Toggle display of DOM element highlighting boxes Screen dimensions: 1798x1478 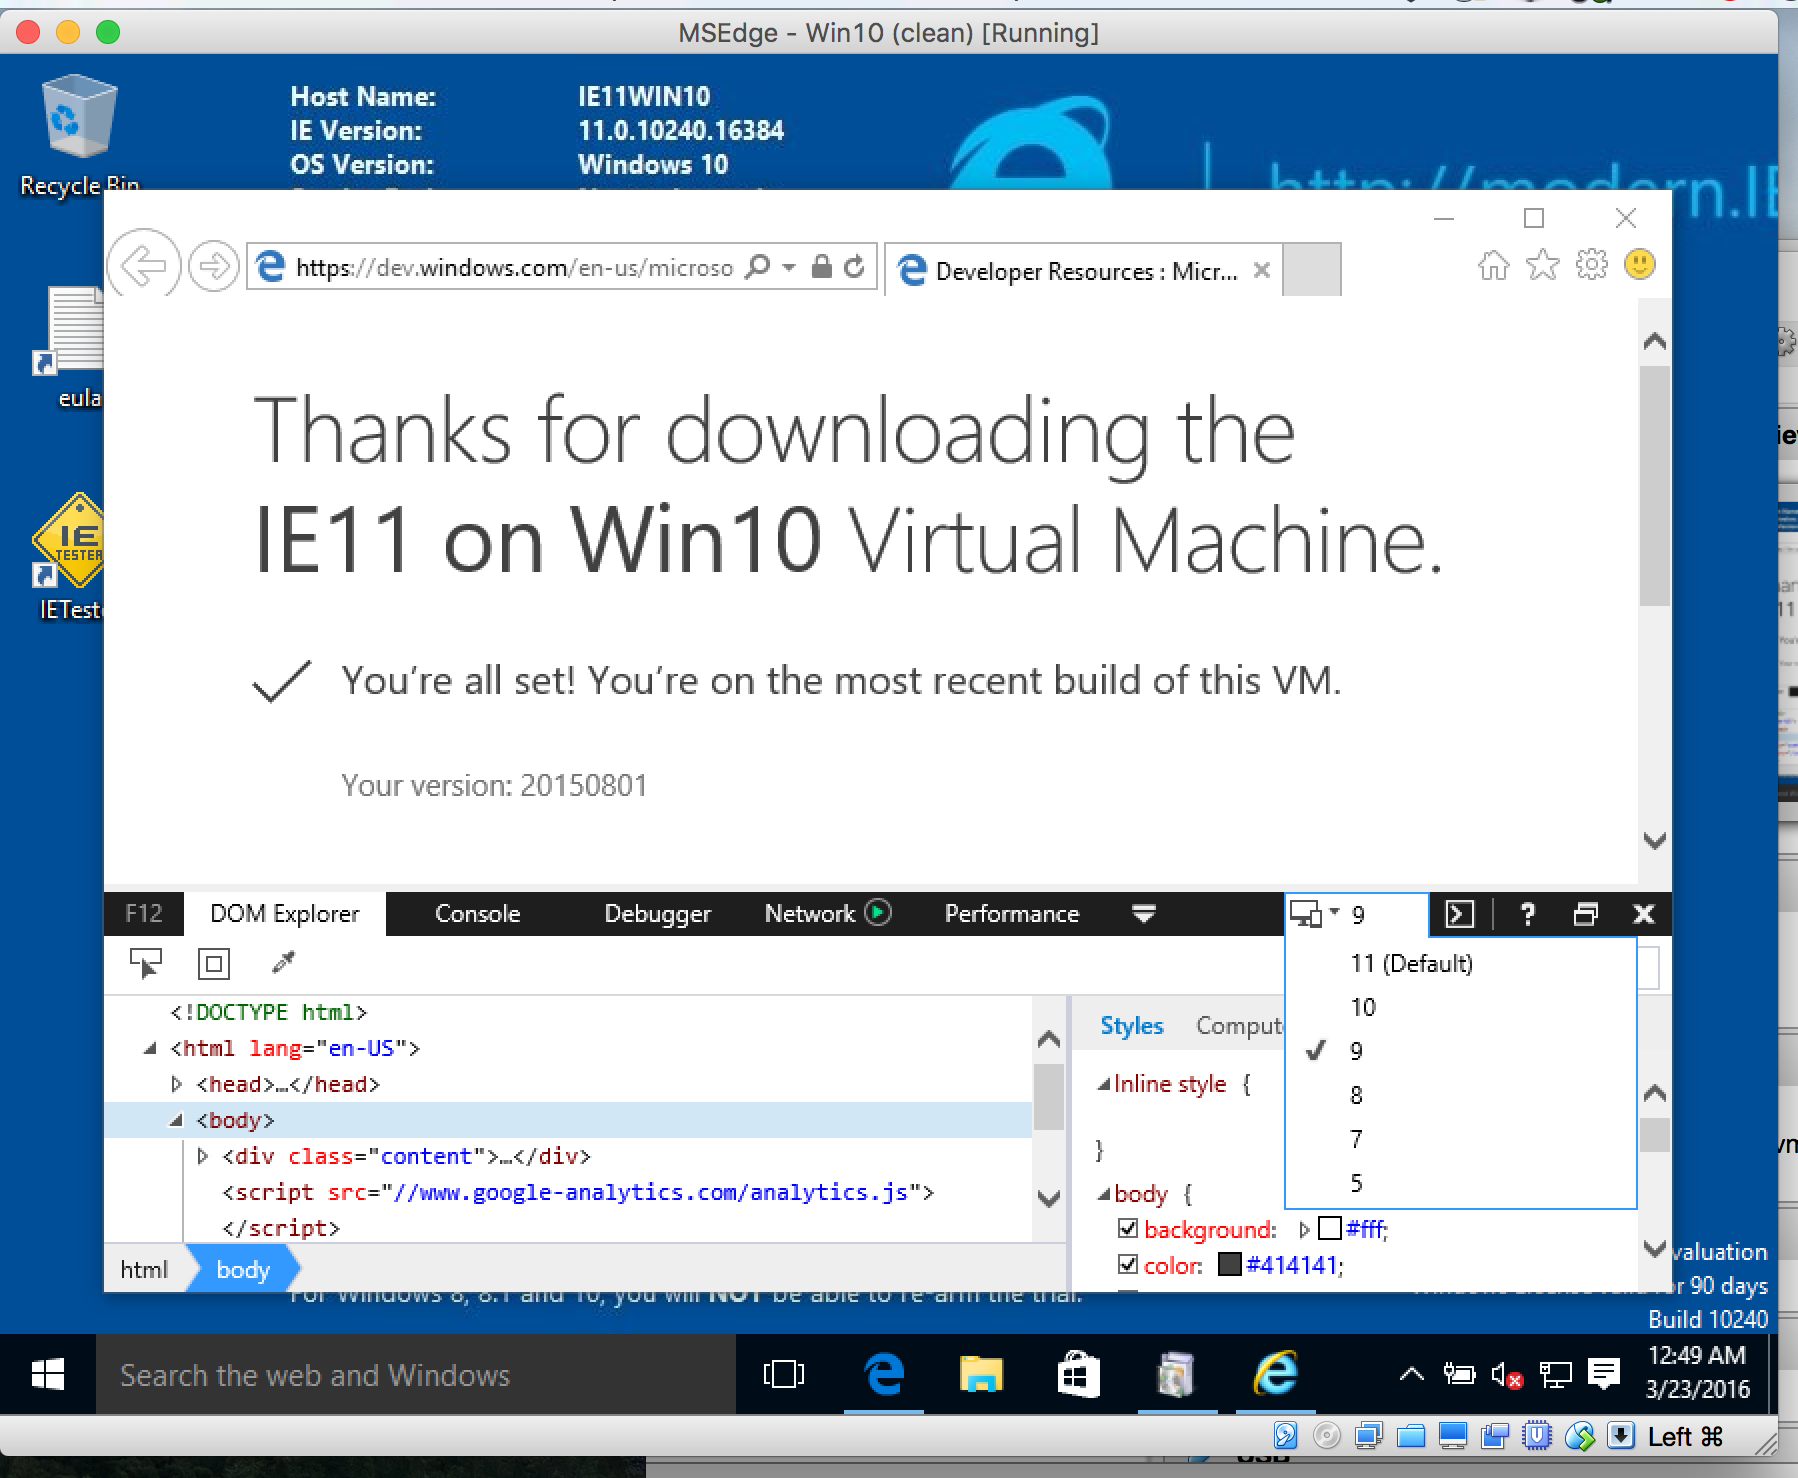click(213, 964)
